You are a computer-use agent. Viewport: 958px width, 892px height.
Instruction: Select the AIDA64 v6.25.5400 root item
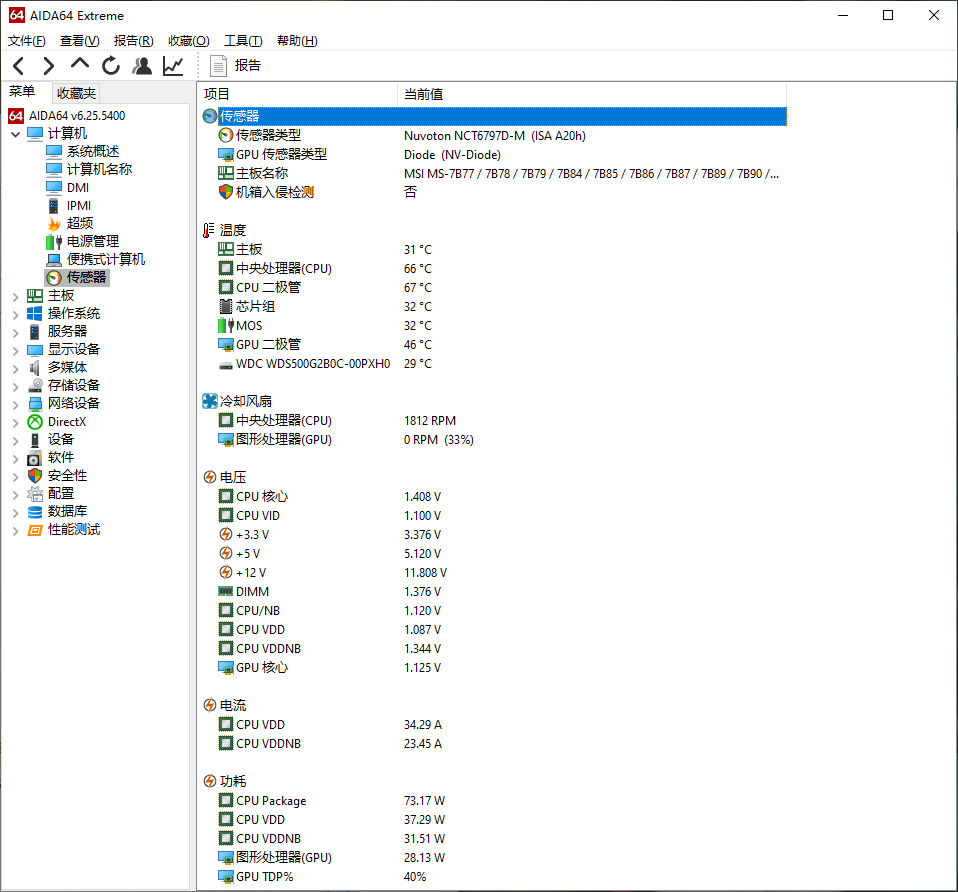click(x=67, y=115)
